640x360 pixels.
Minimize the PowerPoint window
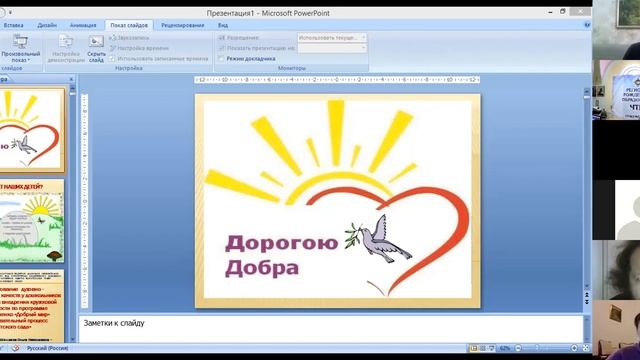(550, 12)
